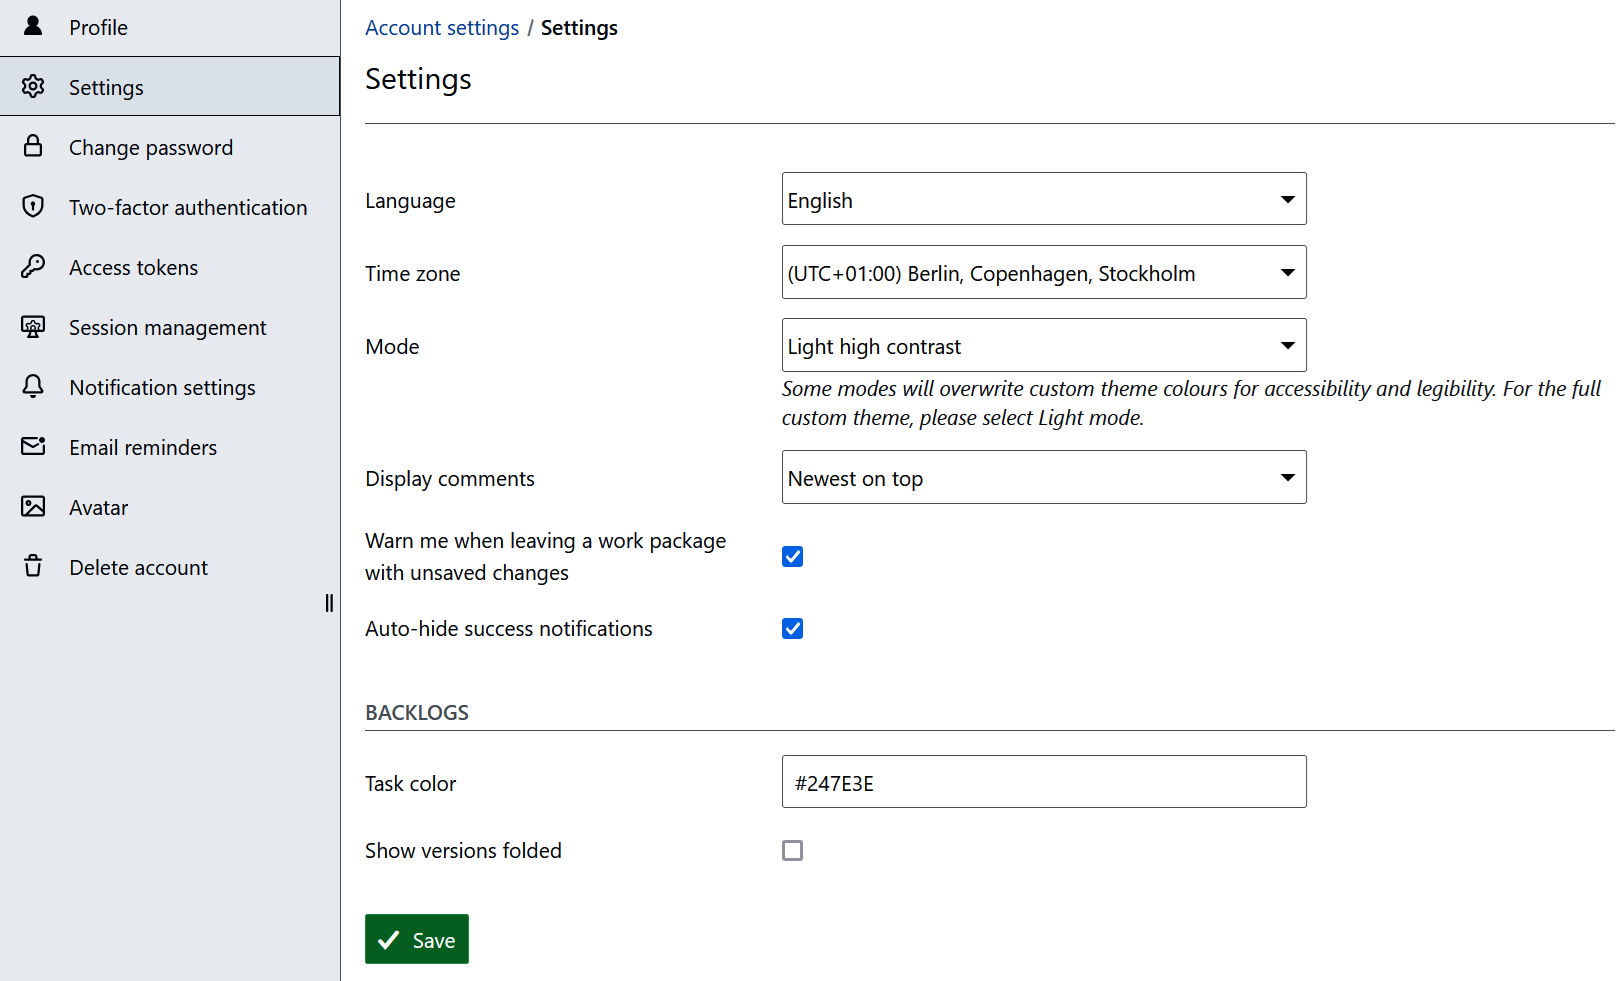Follow the Account settings breadcrumb link
This screenshot has height=981, width=1621.
click(x=442, y=28)
